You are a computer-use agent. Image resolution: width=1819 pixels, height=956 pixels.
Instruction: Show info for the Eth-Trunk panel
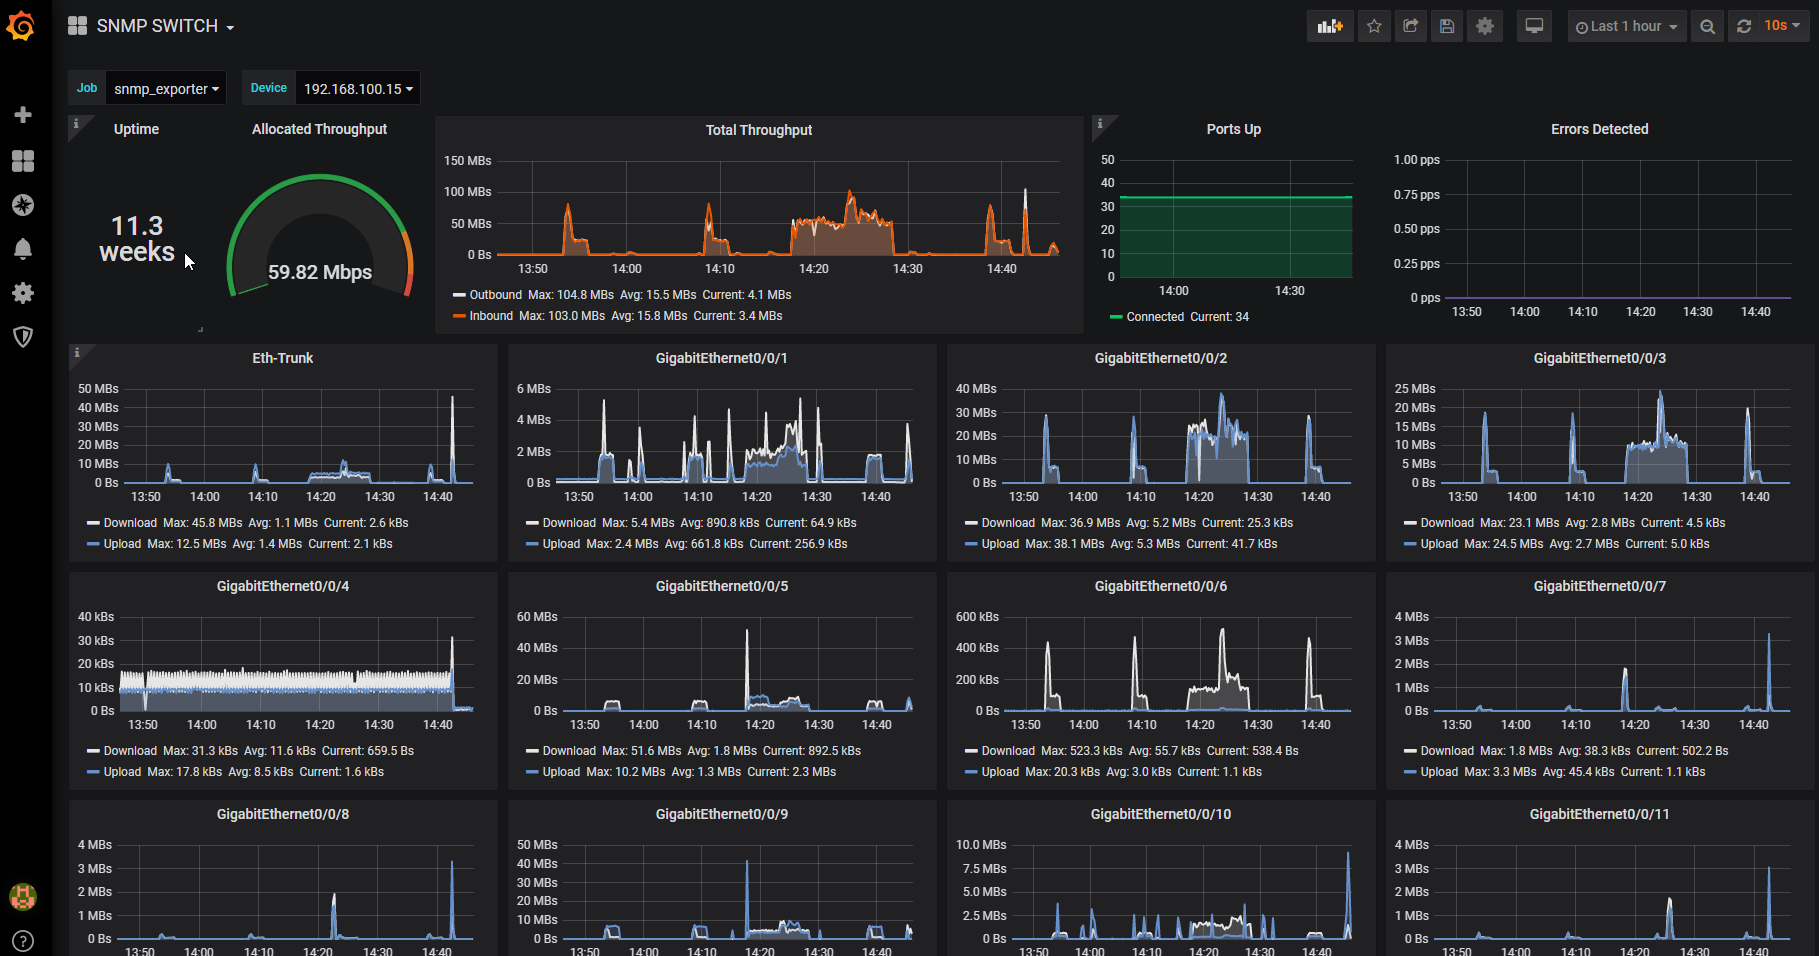pyautogui.click(x=76, y=352)
